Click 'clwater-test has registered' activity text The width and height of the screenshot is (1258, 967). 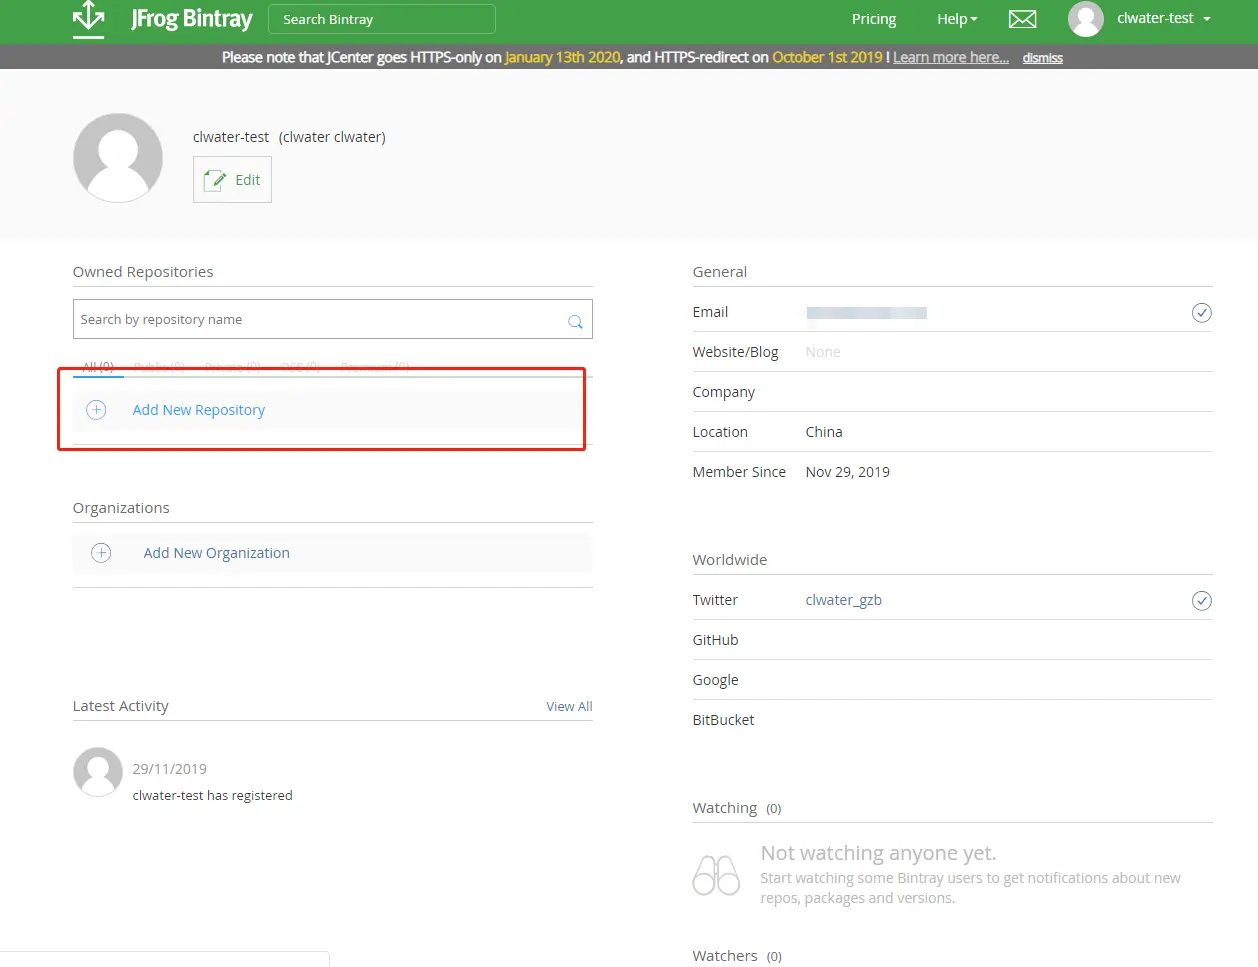click(x=213, y=795)
